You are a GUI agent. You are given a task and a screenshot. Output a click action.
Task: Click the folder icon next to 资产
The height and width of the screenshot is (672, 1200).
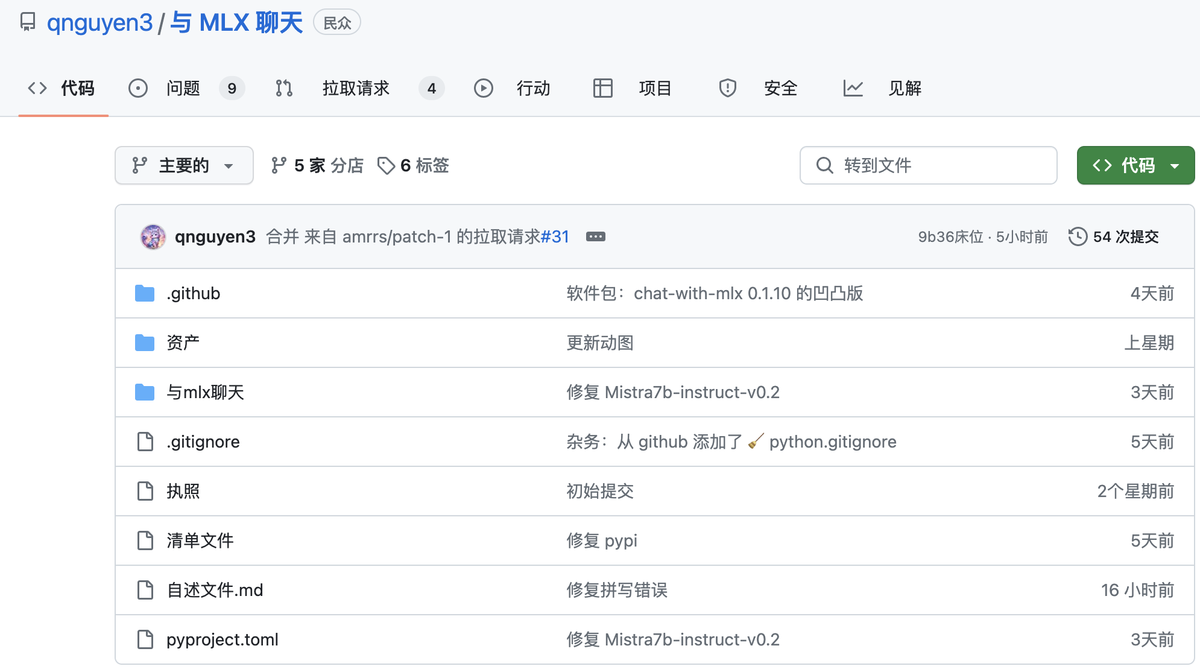[145, 343]
